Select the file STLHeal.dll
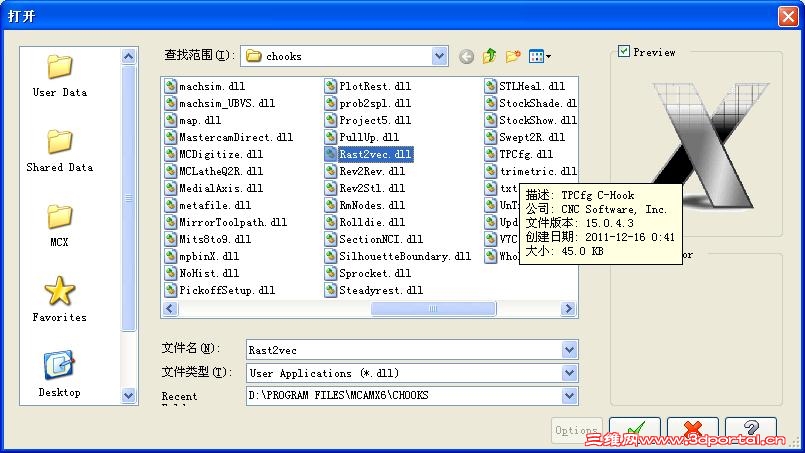Viewport: 805px width, 453px height. click(525, 86)
